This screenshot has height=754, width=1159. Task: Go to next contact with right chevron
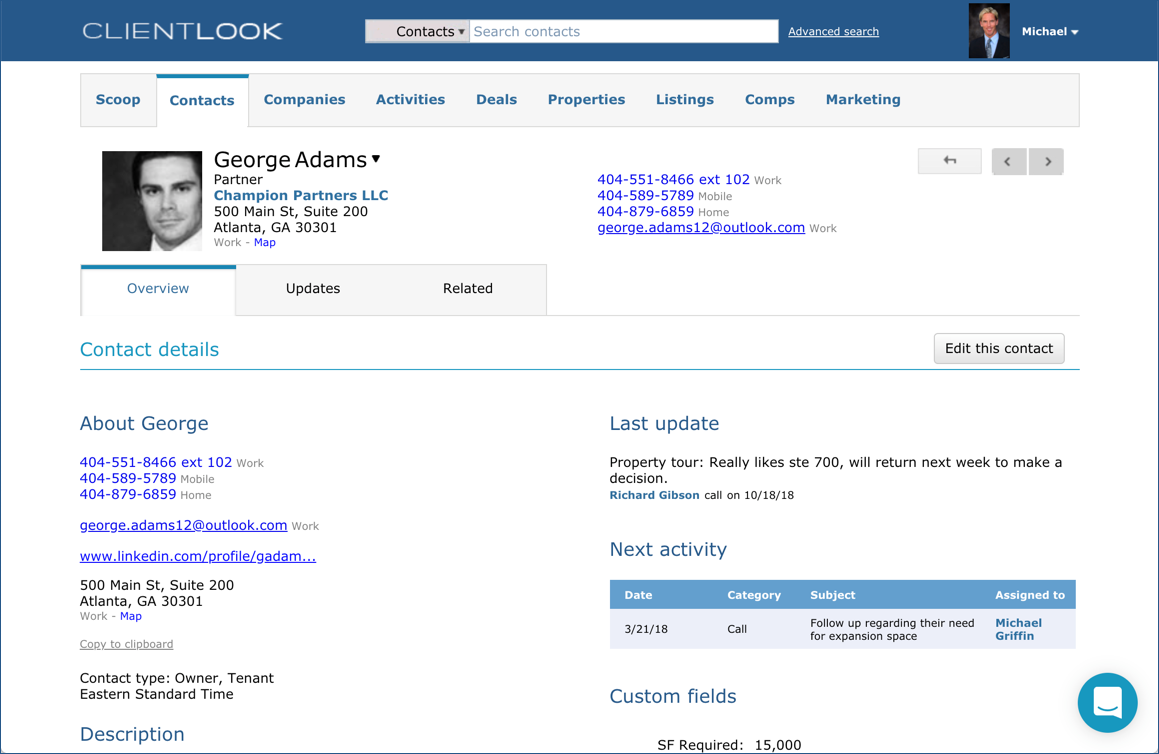click(1046, 161)
